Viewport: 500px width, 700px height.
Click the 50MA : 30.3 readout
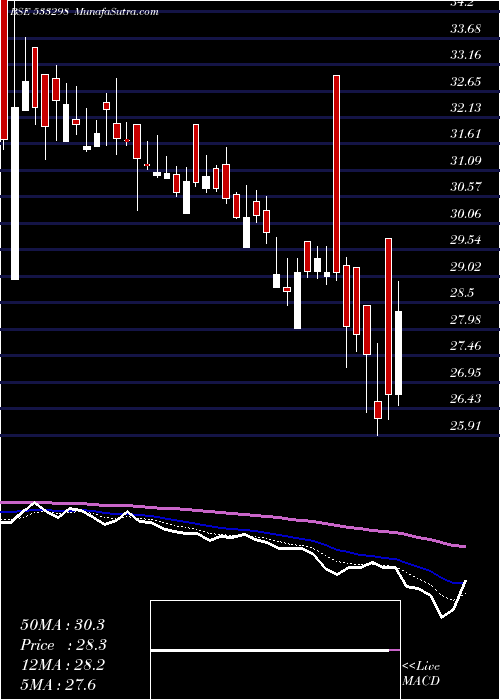point(62,625)
